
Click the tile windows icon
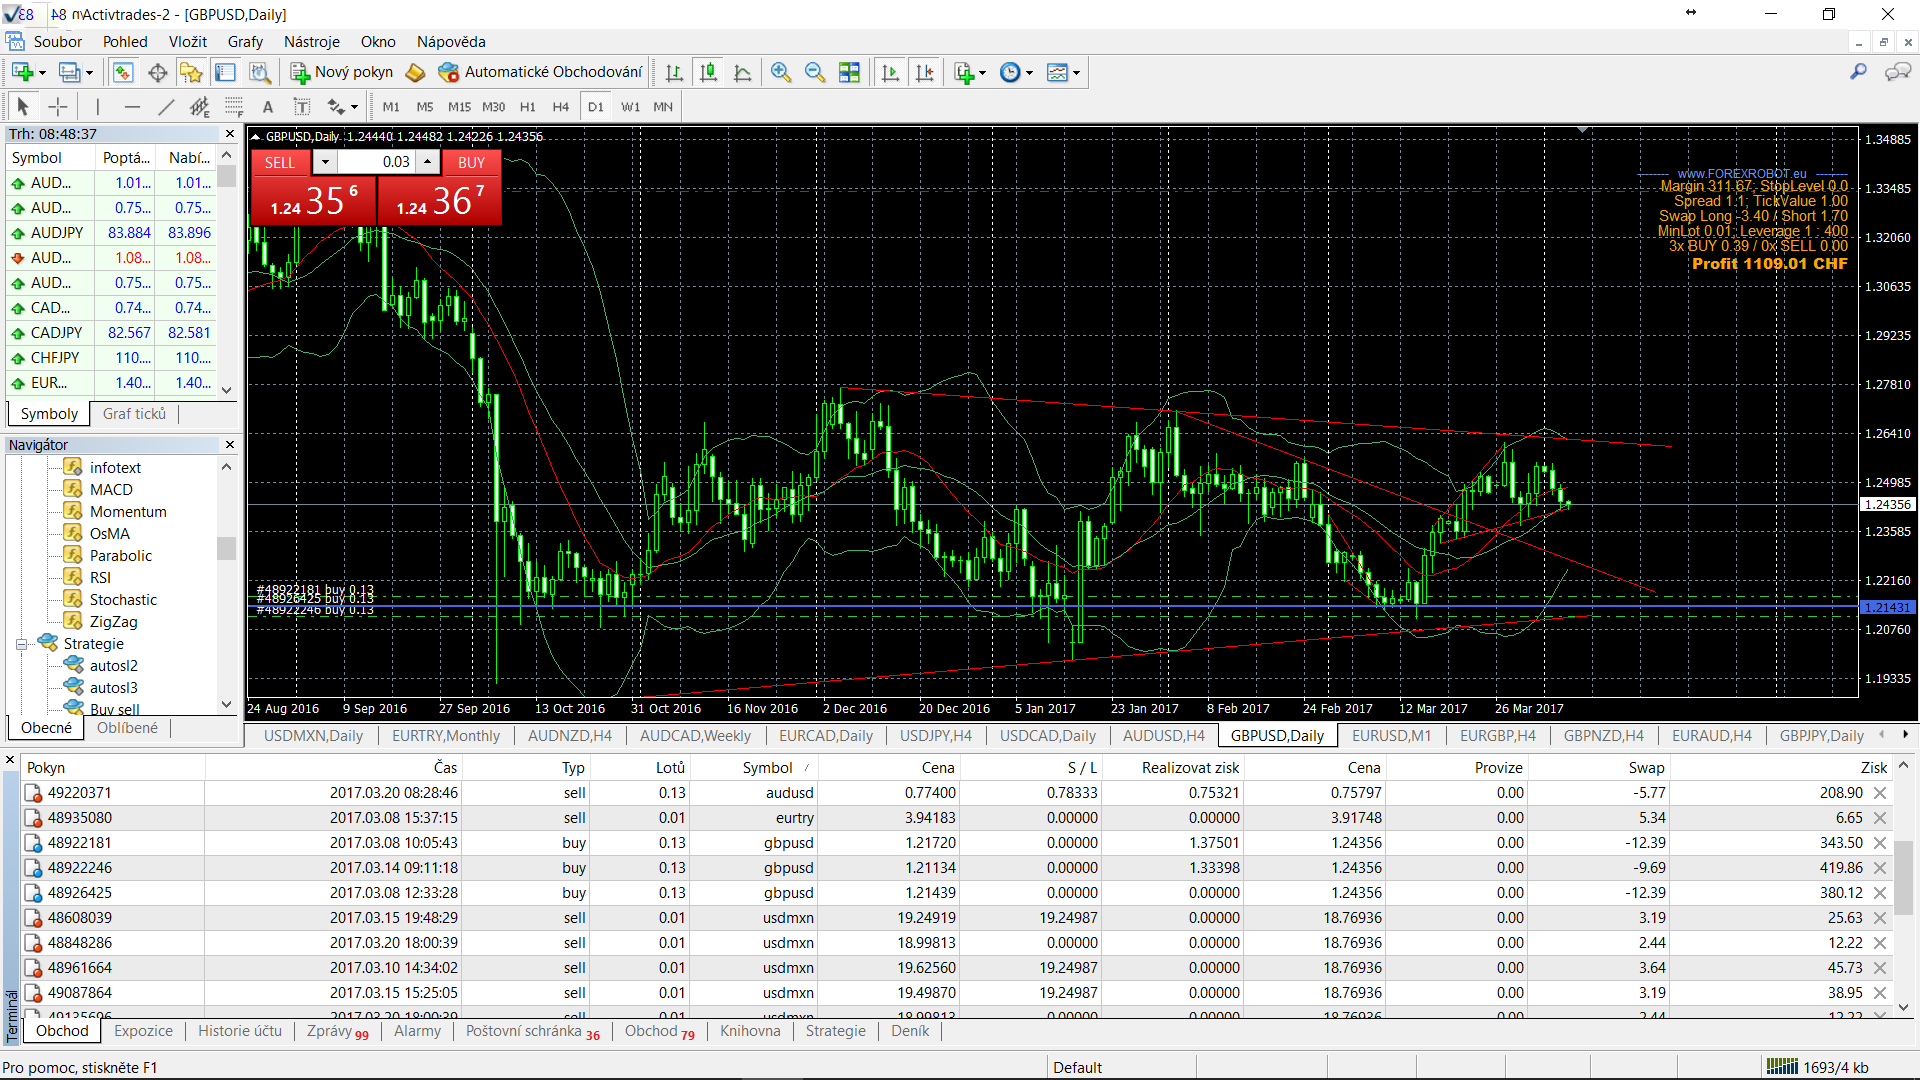pos(849,72)
